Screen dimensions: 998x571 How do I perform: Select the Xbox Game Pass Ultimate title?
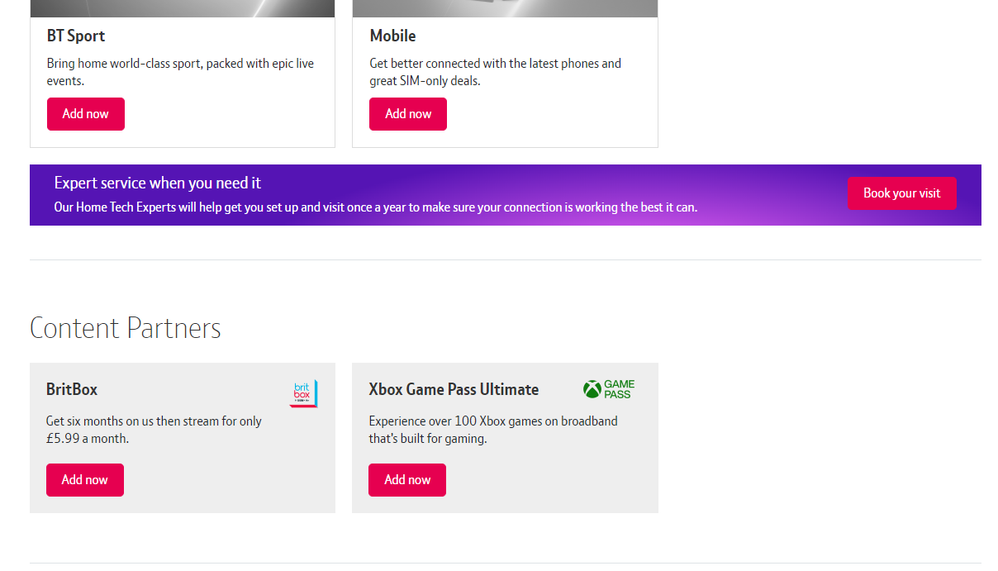[x=454, y=389]
